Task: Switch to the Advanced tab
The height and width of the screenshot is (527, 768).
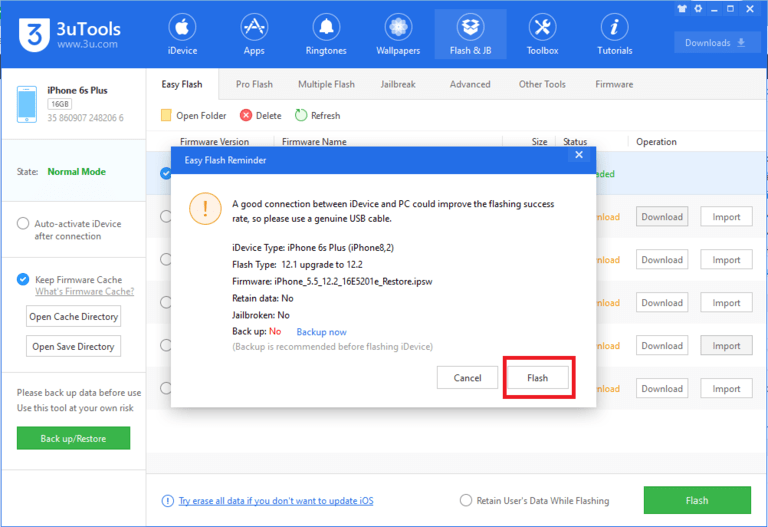Action: [470, 84]
